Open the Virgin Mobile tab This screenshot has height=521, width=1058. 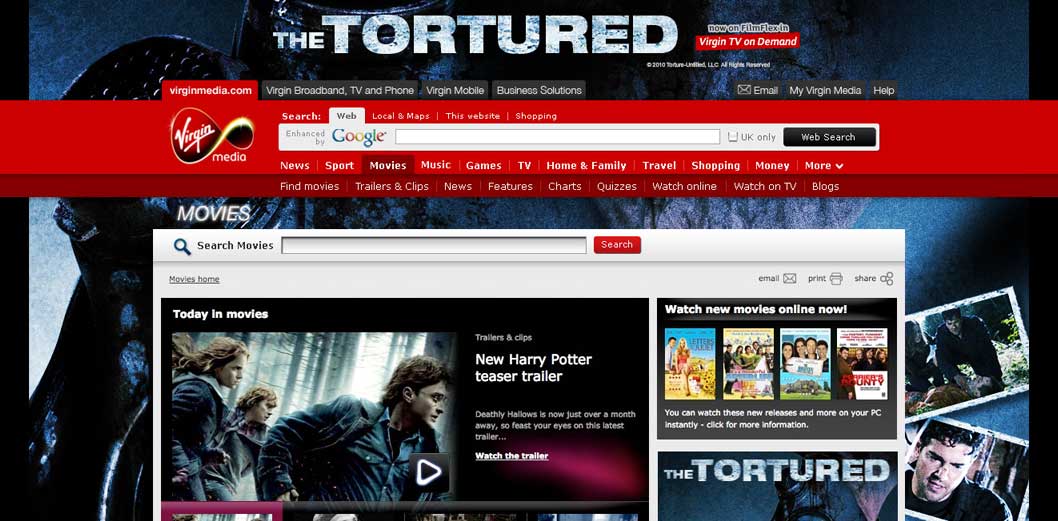point(455,90)
